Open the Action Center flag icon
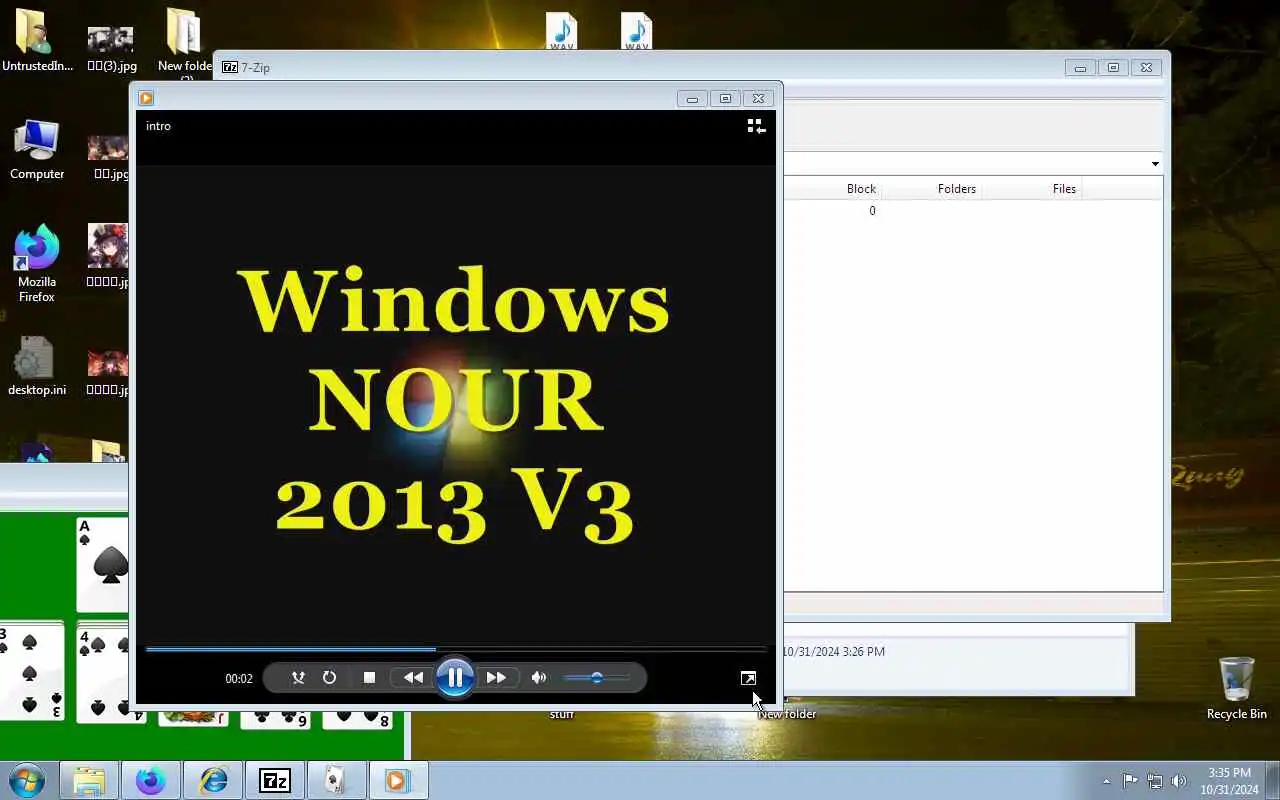 pyautogui.click(x=1130, y=781)
